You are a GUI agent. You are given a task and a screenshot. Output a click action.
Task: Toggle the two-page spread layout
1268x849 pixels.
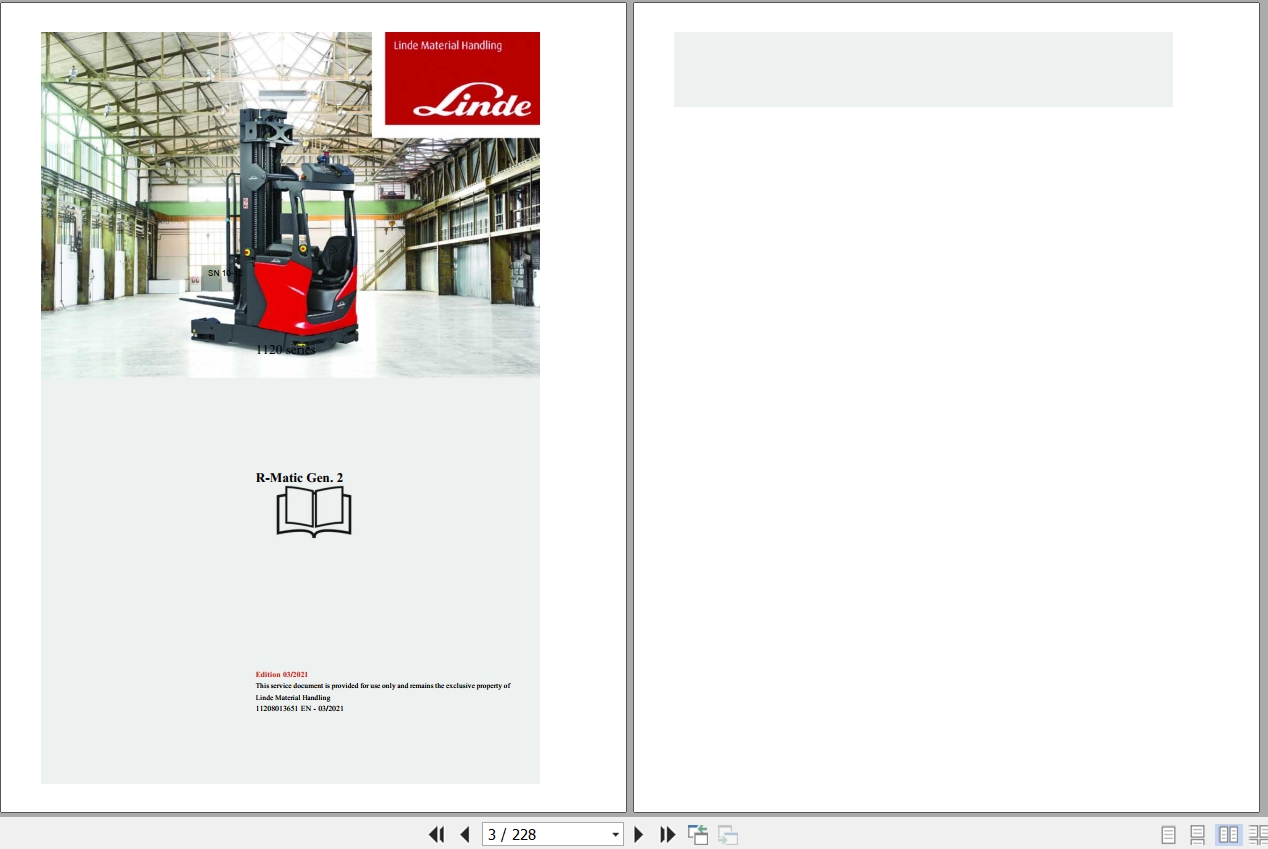[1228, 834]
